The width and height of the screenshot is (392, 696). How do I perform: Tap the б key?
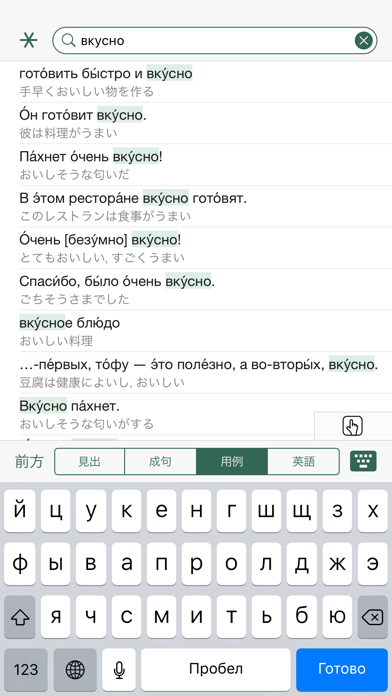tap(302, 617)
